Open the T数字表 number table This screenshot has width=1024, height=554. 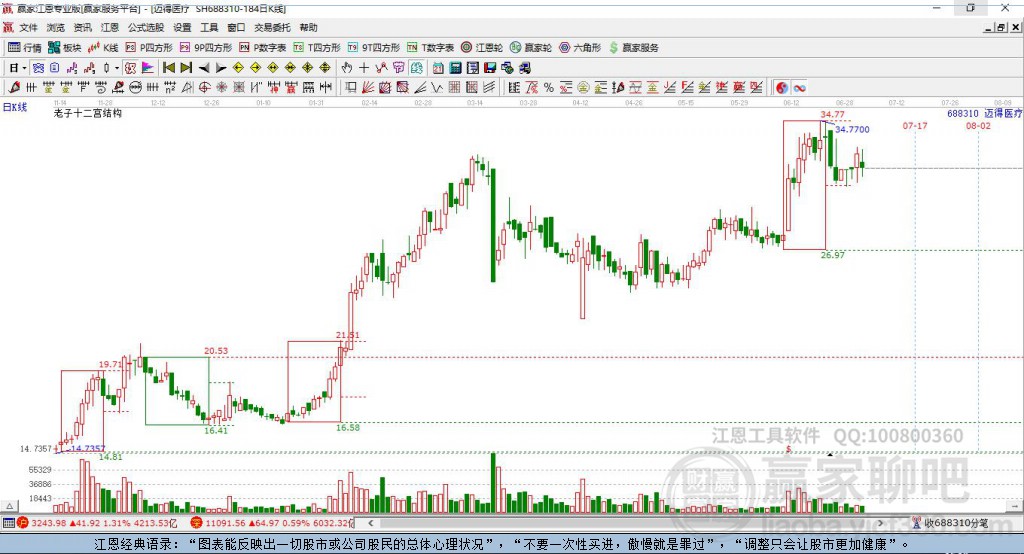(x=430, y=48)
